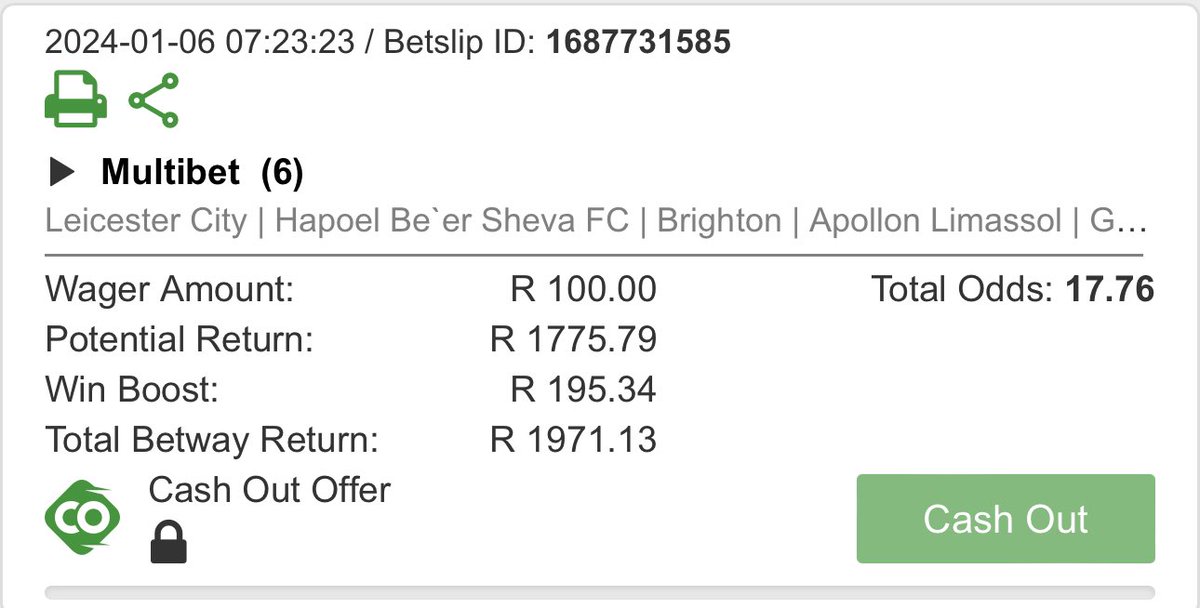Click the Betslip ID number 1687731585
The height and width of the screenshot is (608, 1200).
pos(638,42)
